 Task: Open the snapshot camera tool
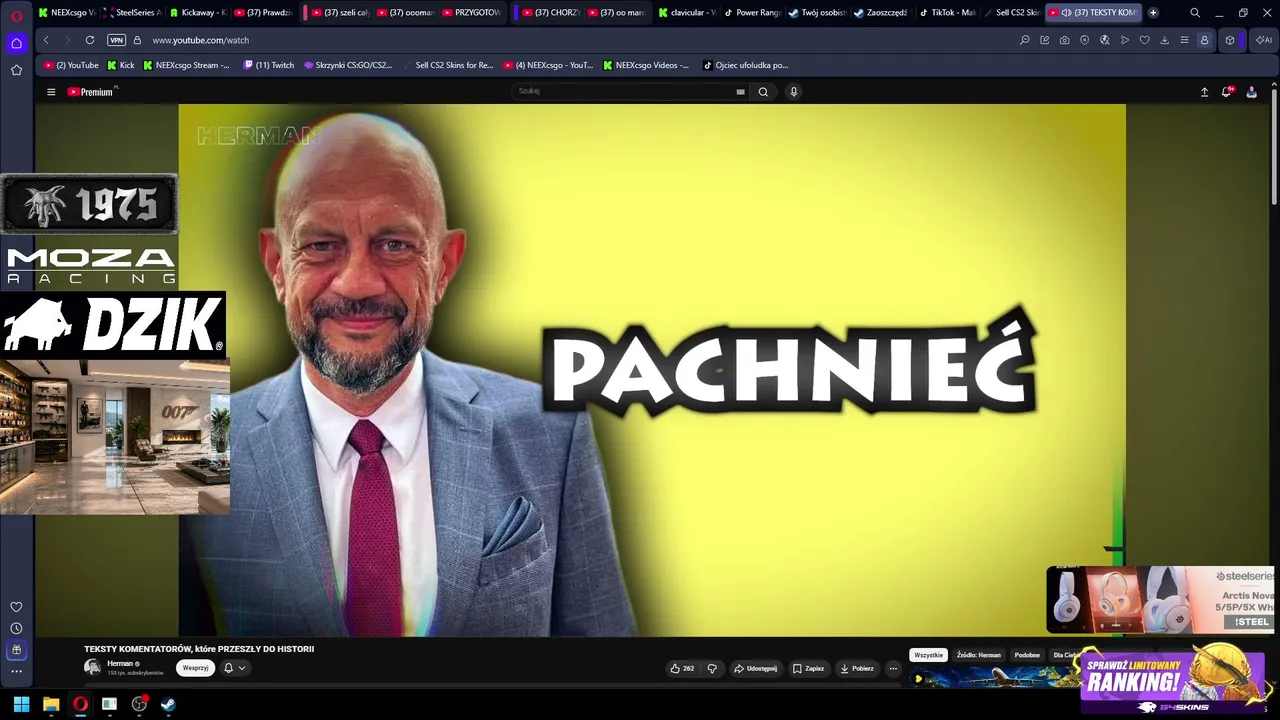pyautogui.click(x=1065, y=40)
